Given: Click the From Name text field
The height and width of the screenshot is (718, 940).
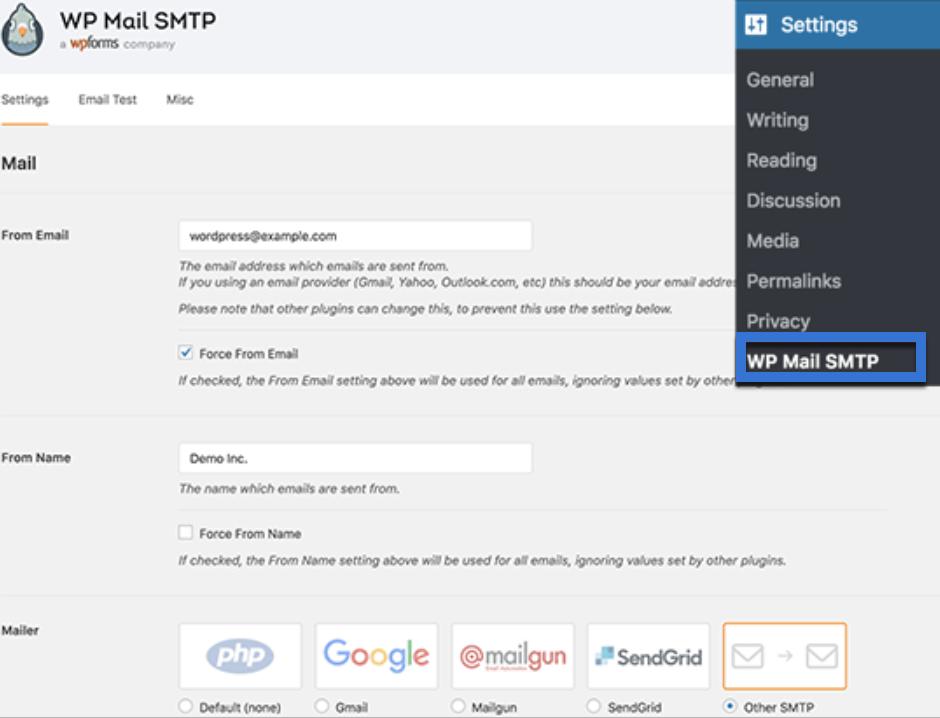Looking at the screenshot, I should [x=355, y=458].
